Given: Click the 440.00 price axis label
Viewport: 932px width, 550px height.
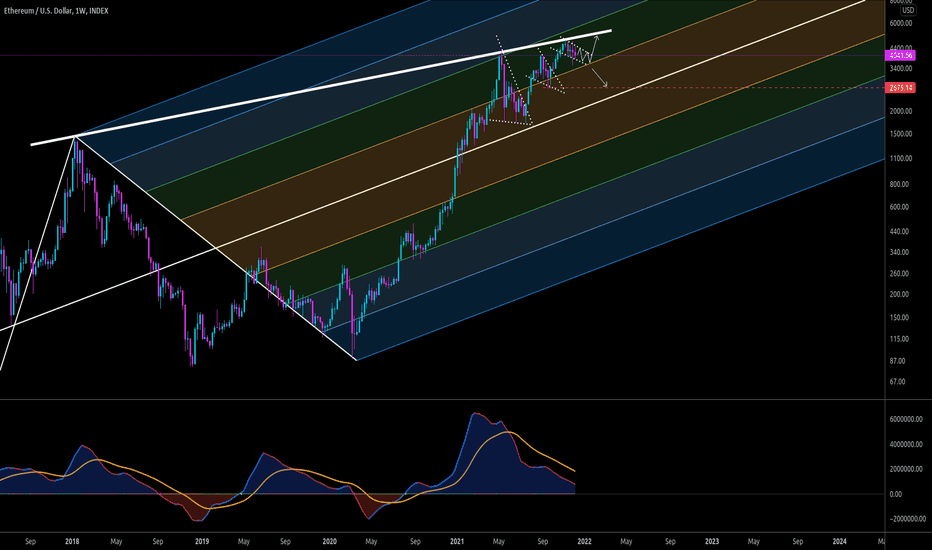Looking at the screenshot, I should point(899,232).
